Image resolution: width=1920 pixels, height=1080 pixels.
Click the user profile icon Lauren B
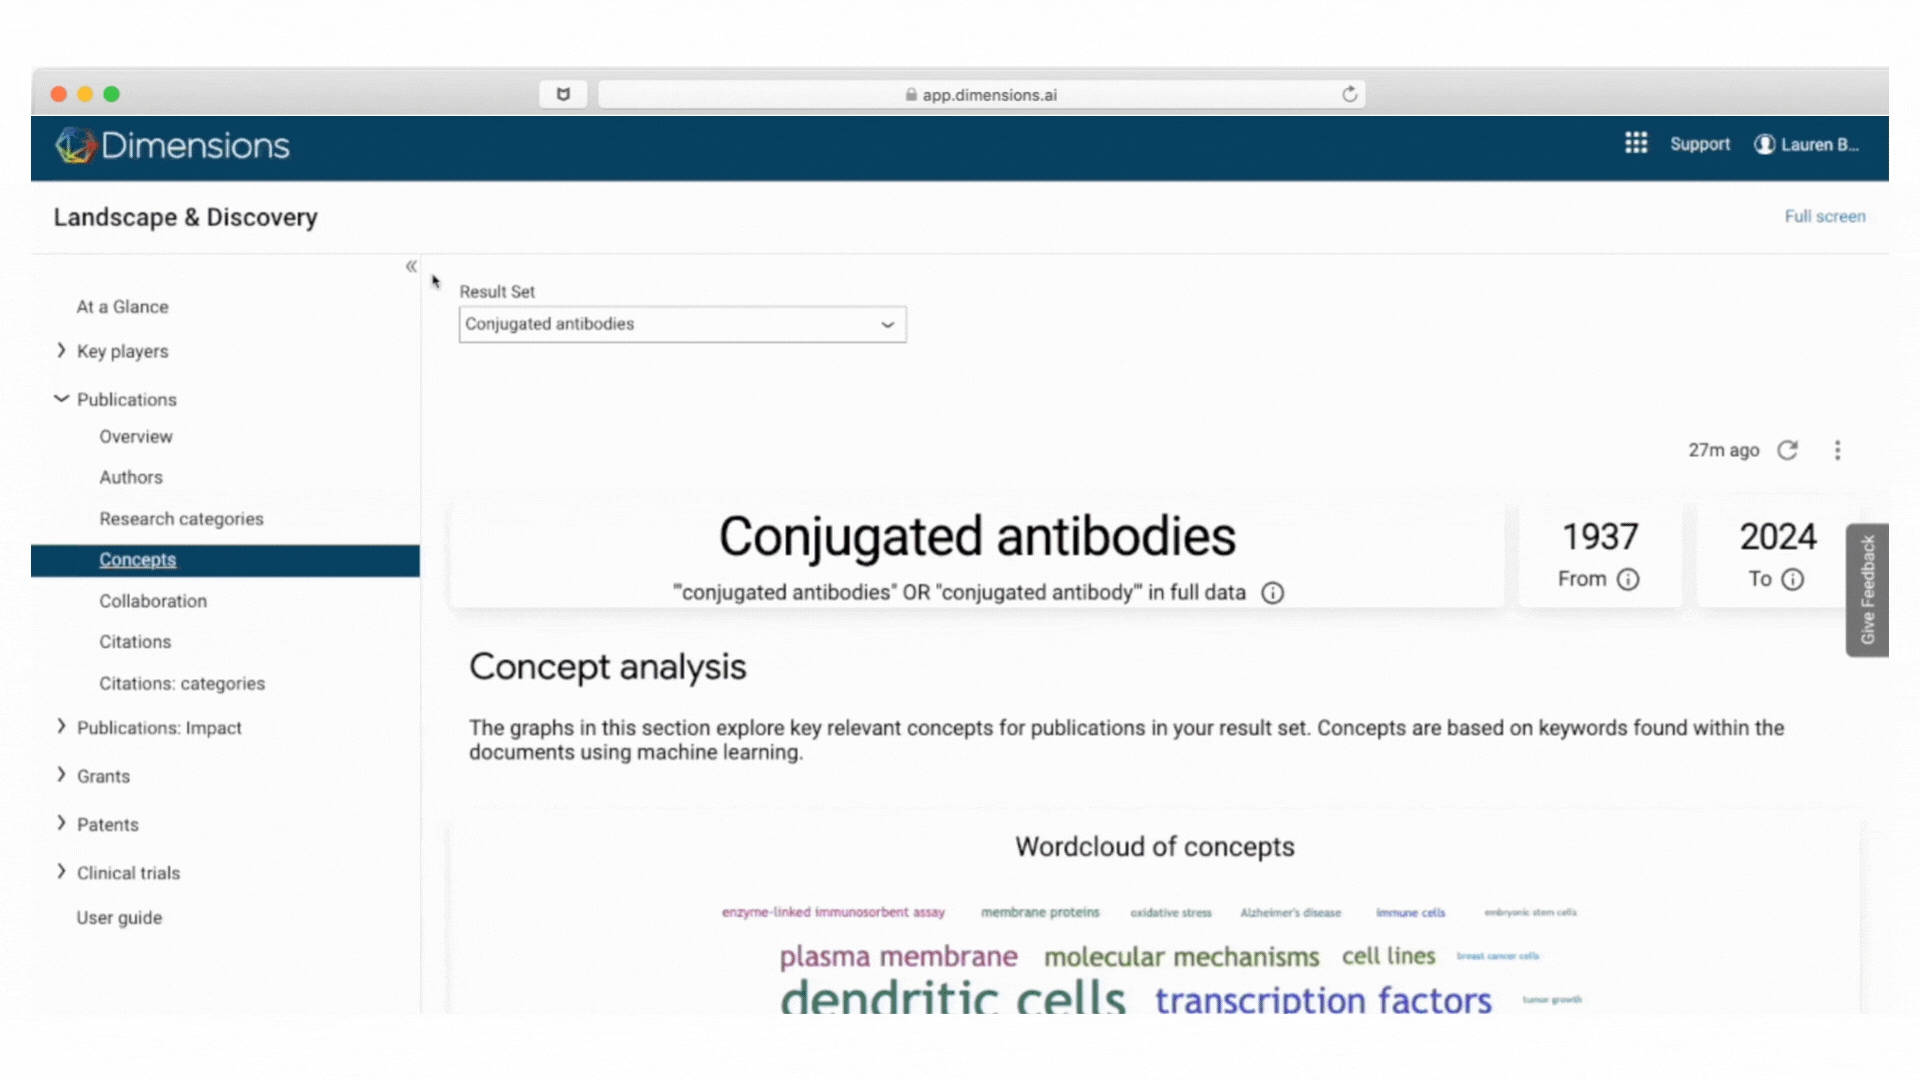coord(1765,144)
